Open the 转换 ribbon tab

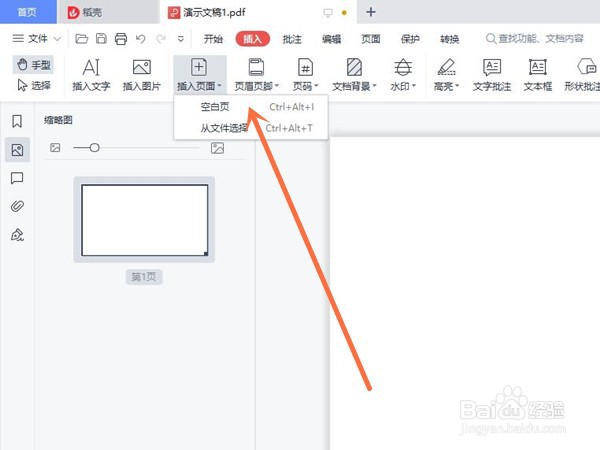[x=450, y=39]
